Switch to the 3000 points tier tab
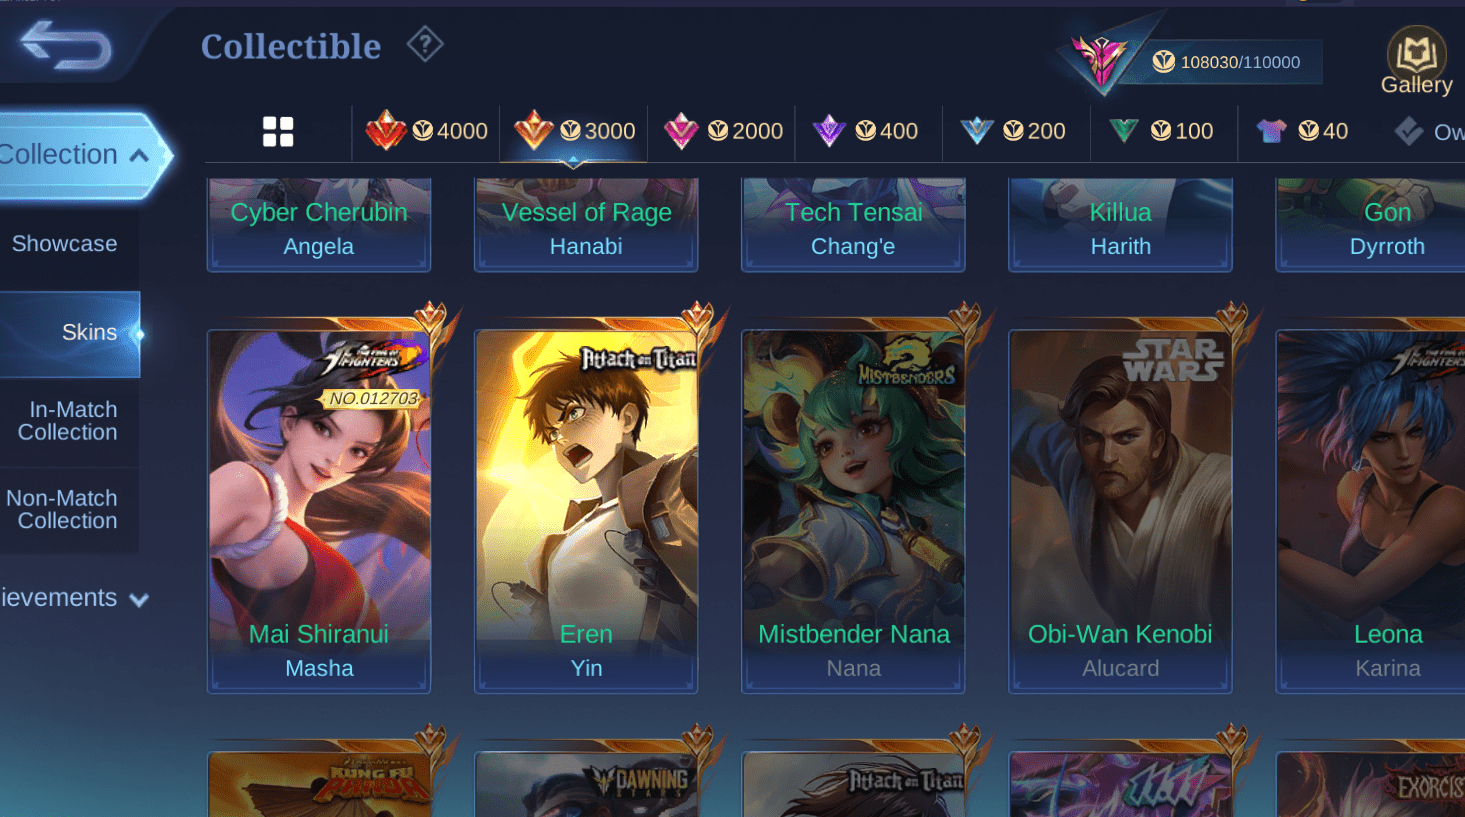Viewport: 1465px width, 817px height. (574, 131)
